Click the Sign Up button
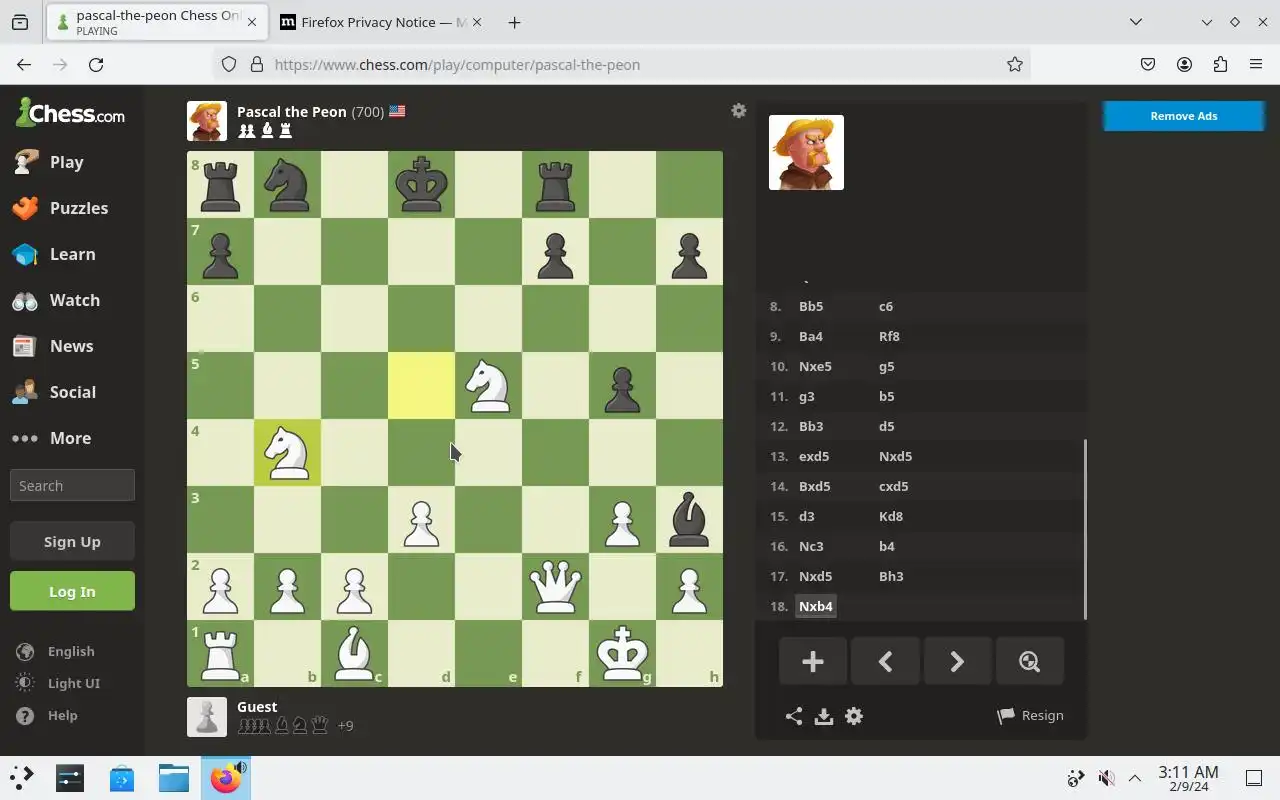The image size is (1280, 800). (x=72, y=541)
